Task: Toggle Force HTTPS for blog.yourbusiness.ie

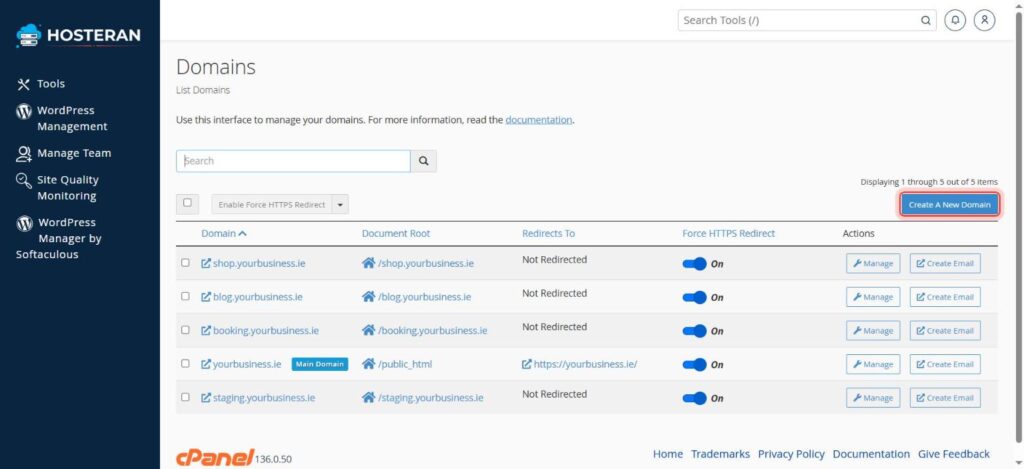Action: pyautogui.click(x=694, y=297)
